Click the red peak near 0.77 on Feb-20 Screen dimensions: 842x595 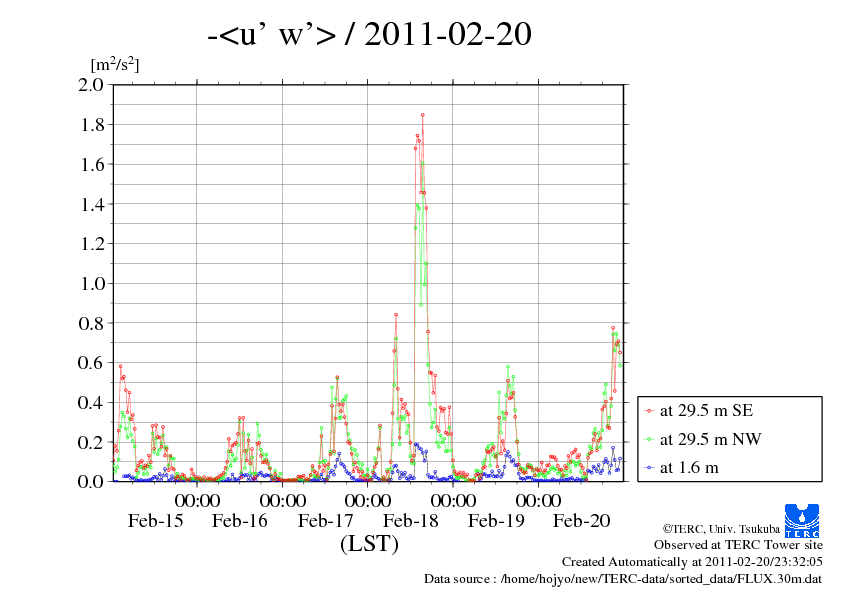tap(613, 328)
